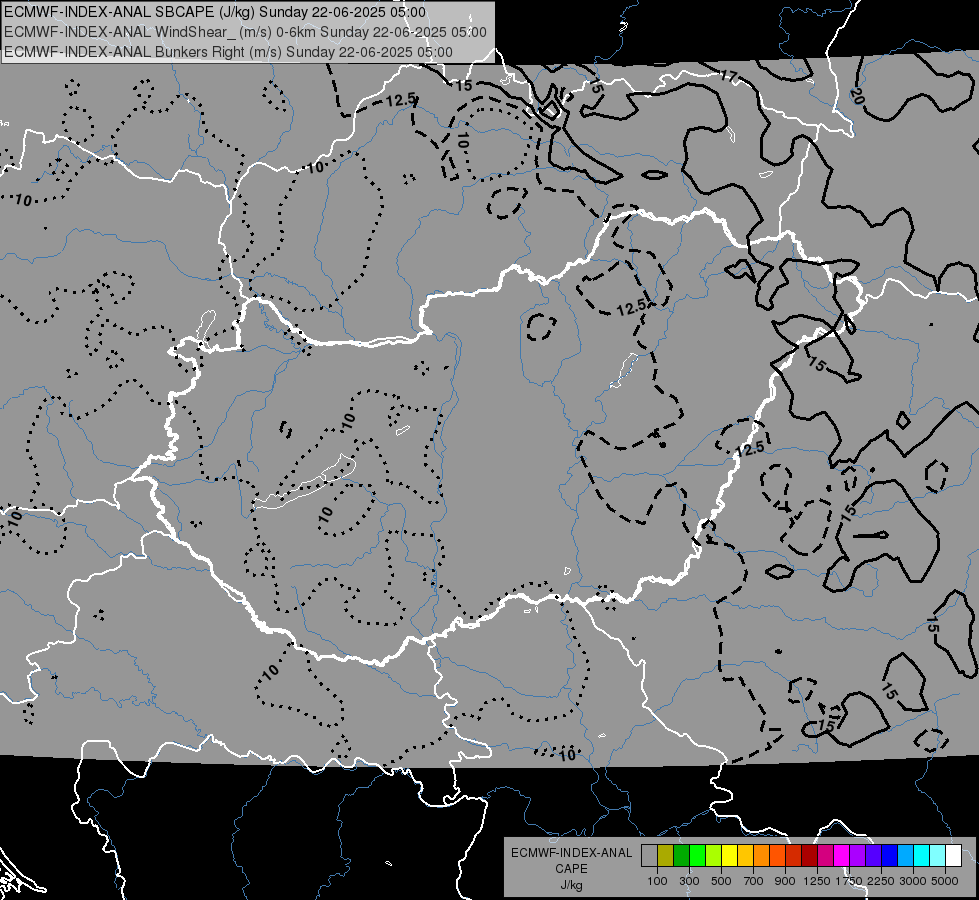Select the purple swatch after 1750
Image resolution: width=979 pixels, height=900 pixels.
pyautogui.click(x=857, y=856)
